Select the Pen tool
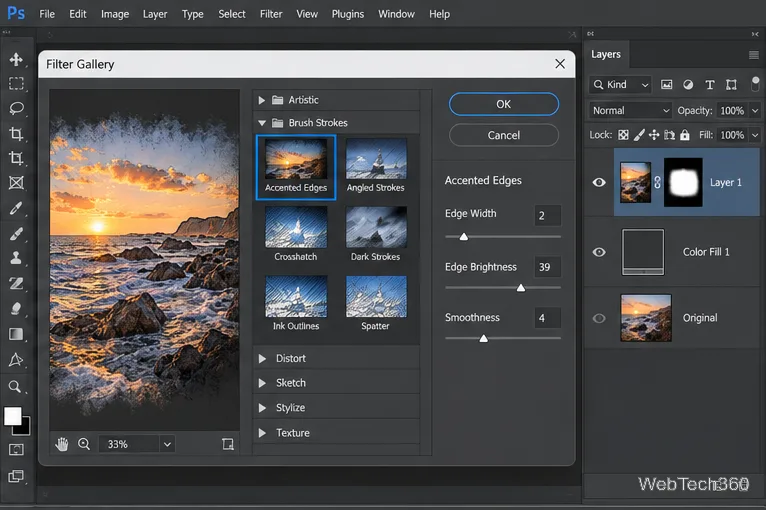 16,360
